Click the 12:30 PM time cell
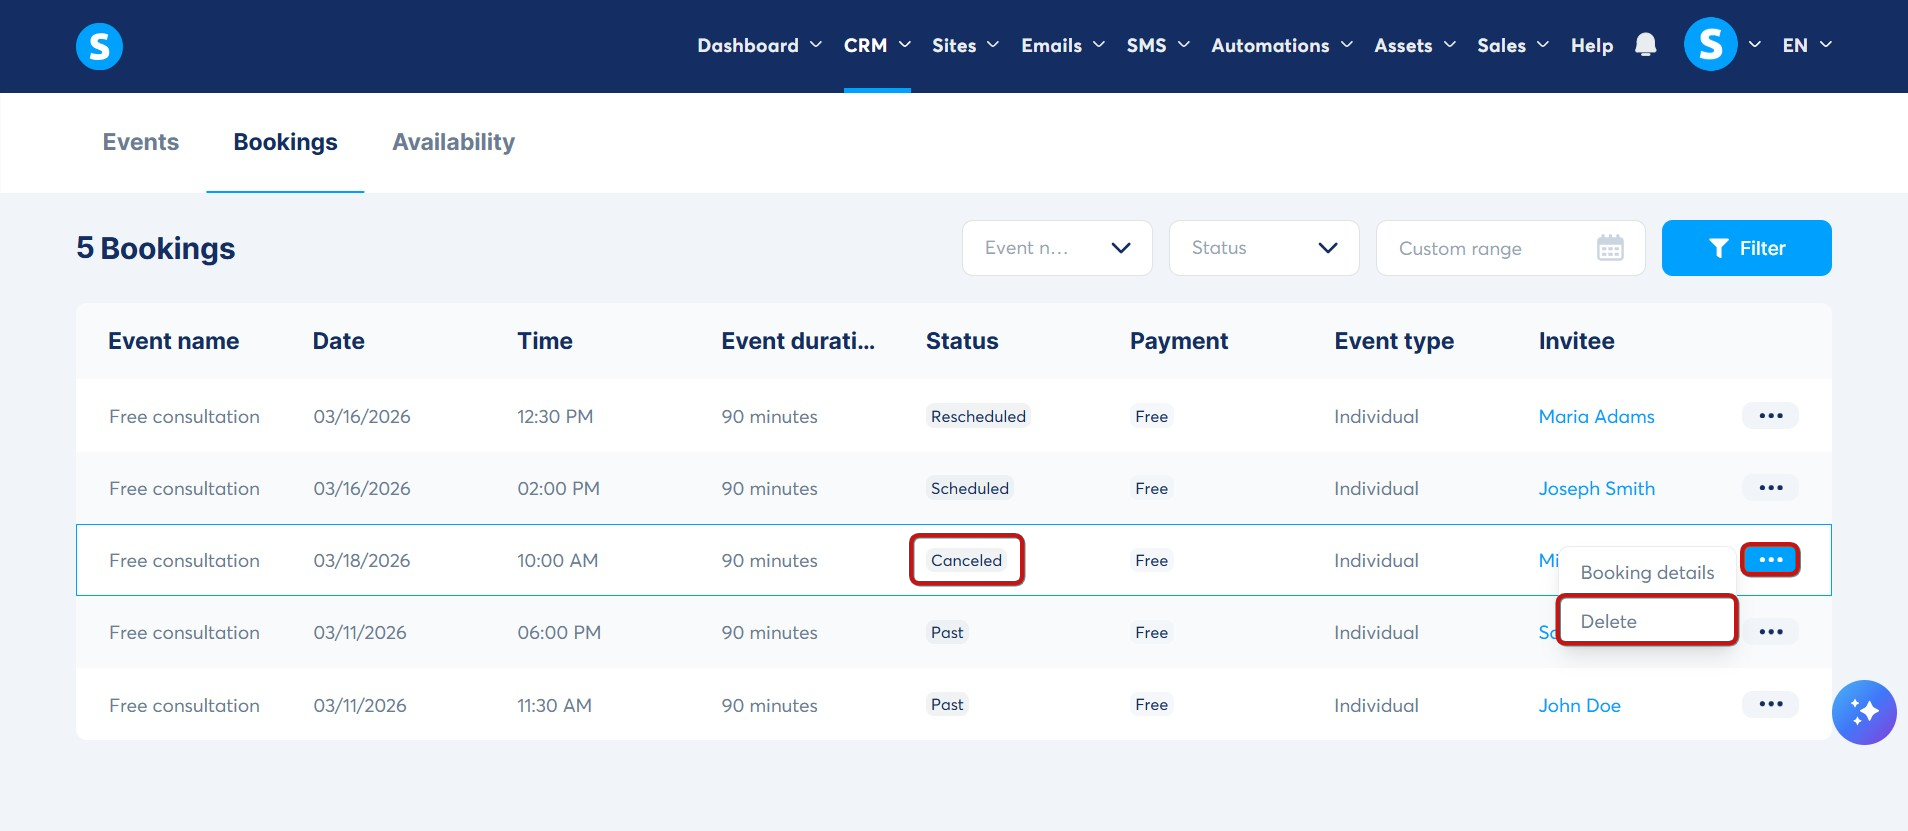The width and height of the screenshot is (1908, 831). 555,416
